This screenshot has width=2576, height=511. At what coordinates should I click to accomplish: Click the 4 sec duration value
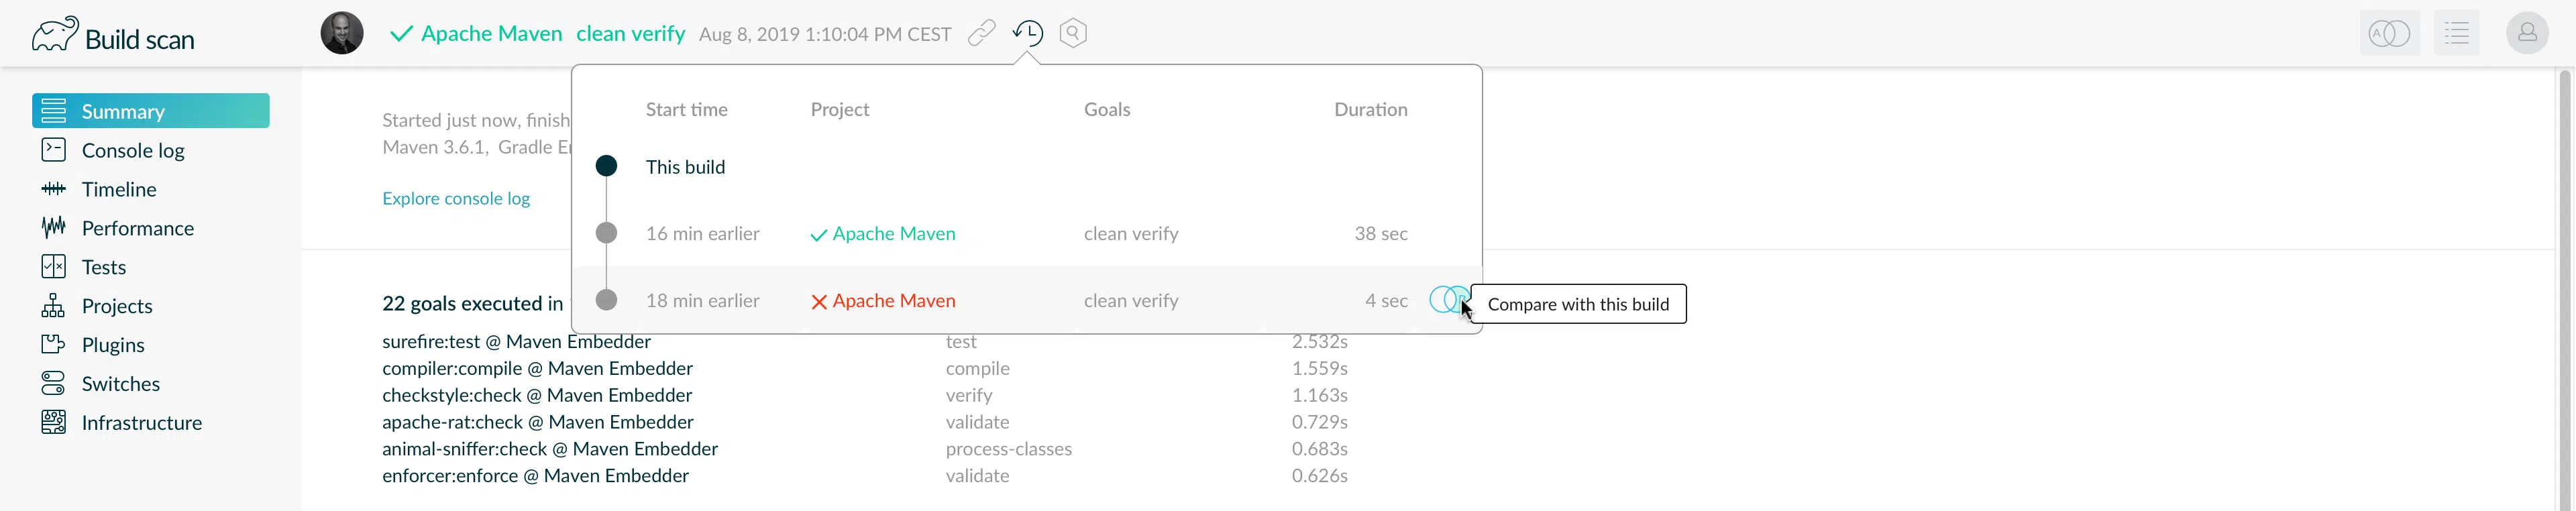coord(1386,301)
